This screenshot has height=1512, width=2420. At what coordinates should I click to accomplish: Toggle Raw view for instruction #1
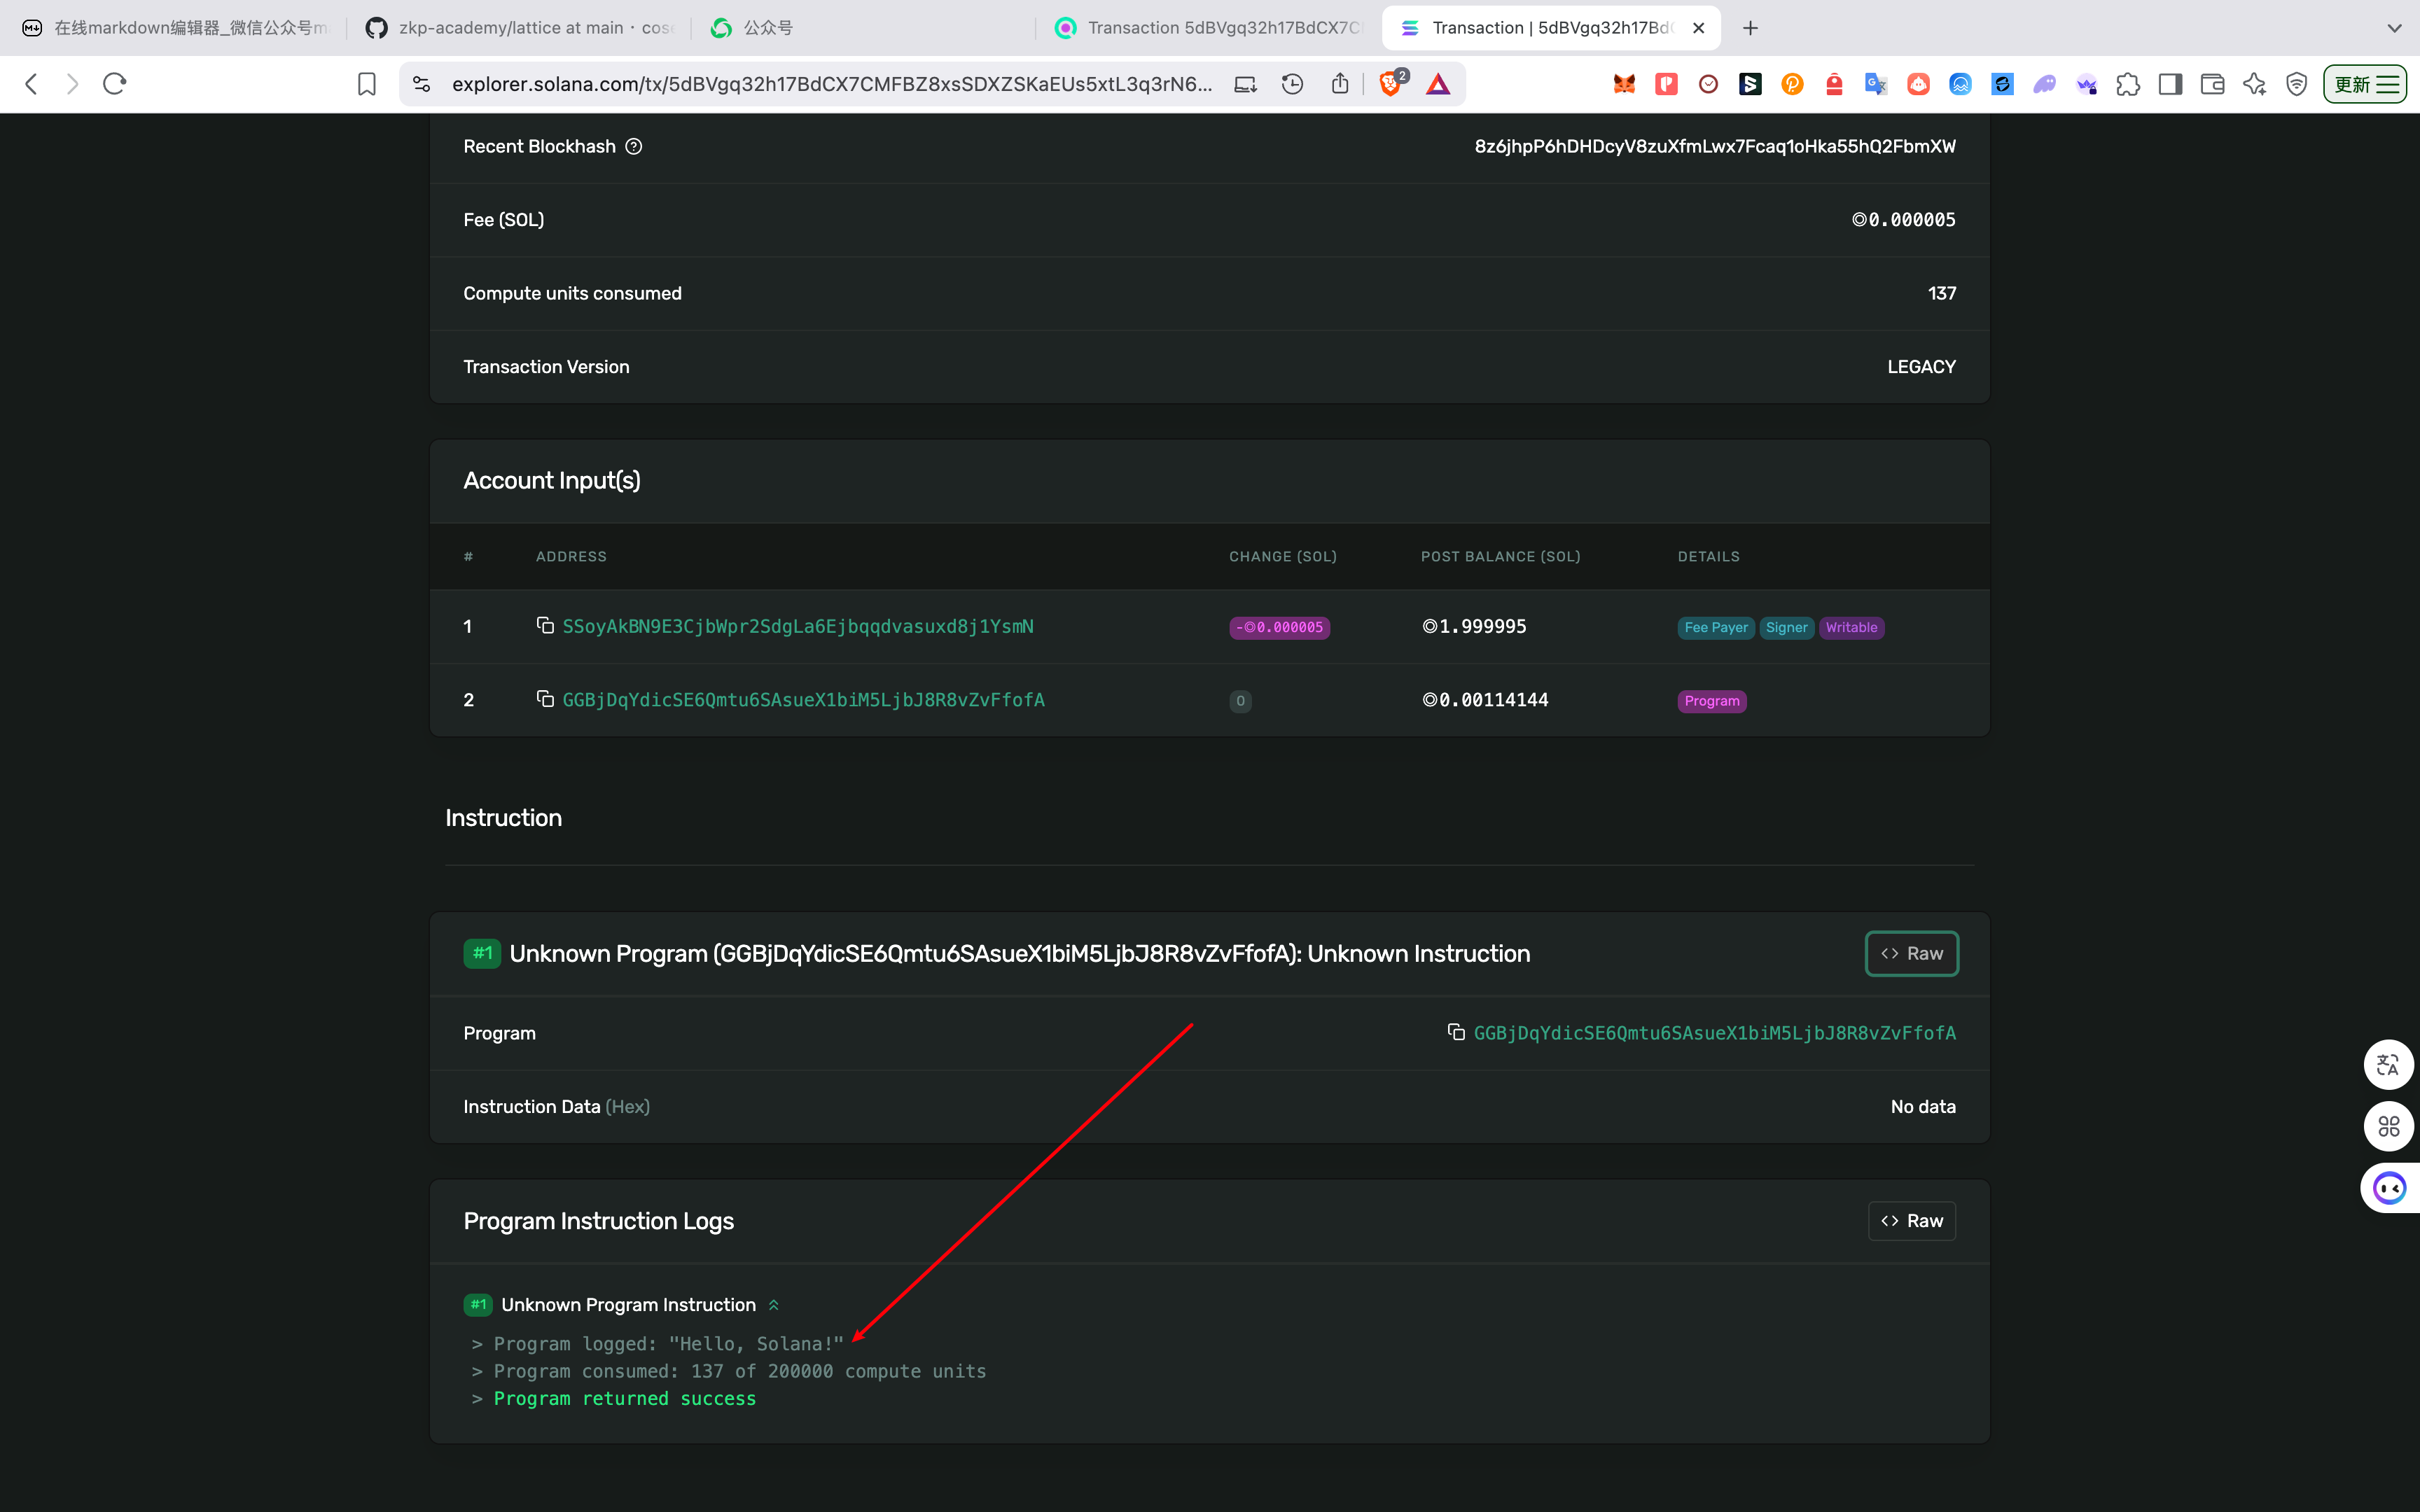[1911, 953]
